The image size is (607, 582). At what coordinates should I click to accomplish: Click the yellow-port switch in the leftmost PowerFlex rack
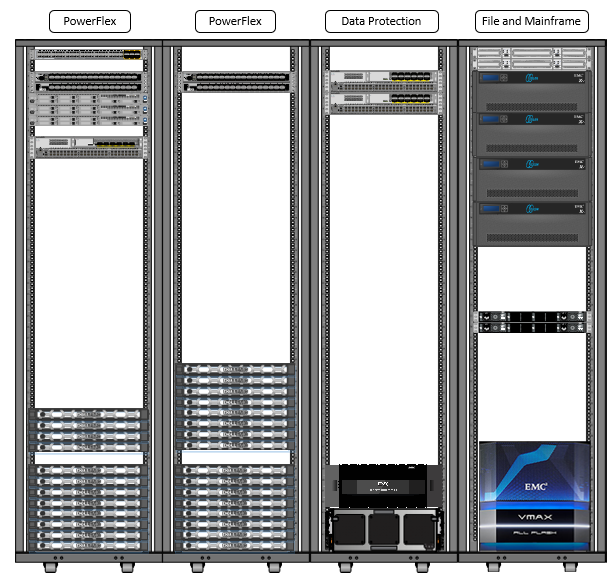coord(90,146)
